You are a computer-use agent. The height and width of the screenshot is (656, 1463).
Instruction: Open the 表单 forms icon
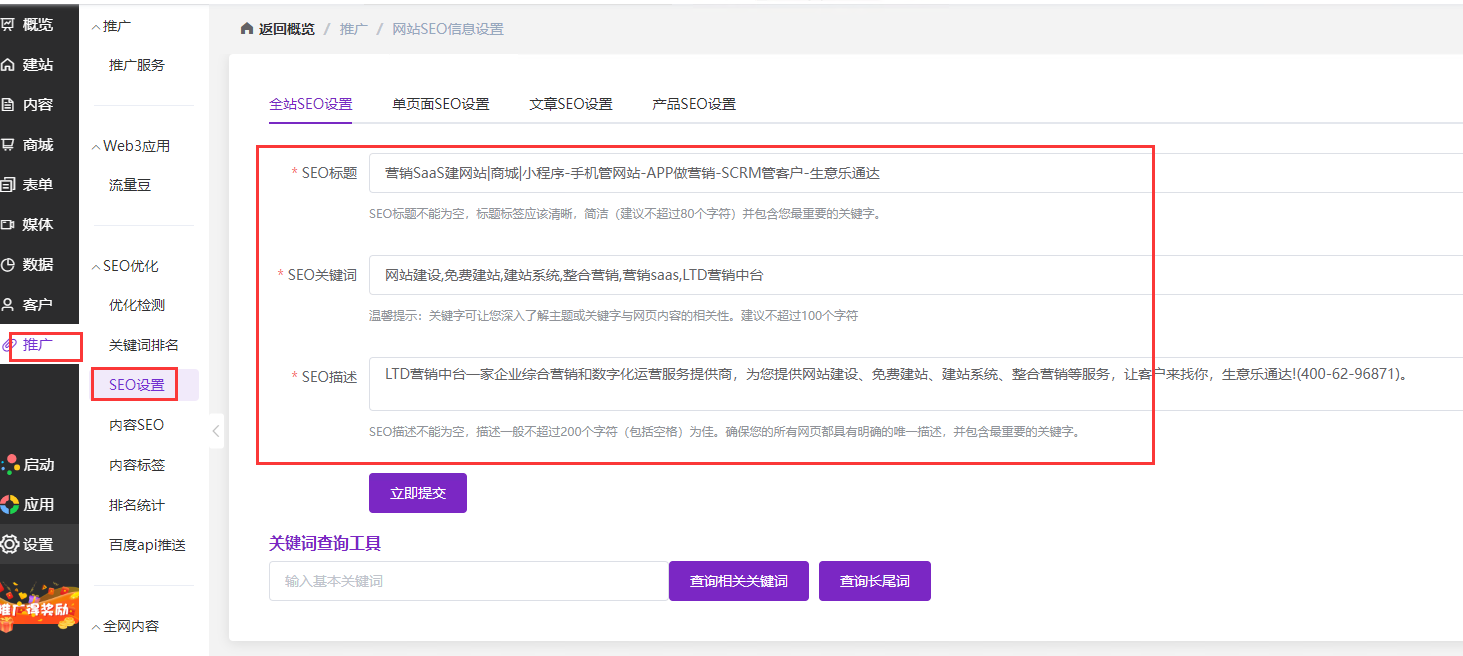coord(9,185)
